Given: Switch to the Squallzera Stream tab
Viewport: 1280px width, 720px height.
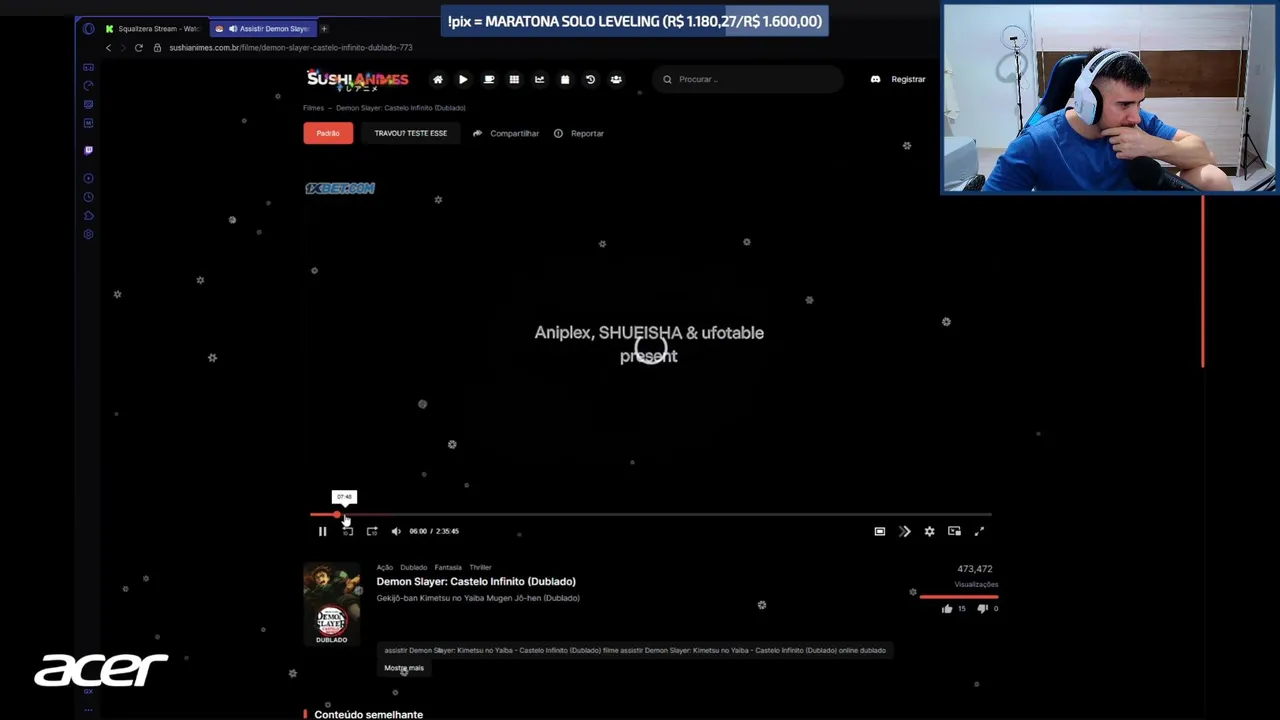Looking at the screenshot, I should pyautogui.click(x=152, y=29).
